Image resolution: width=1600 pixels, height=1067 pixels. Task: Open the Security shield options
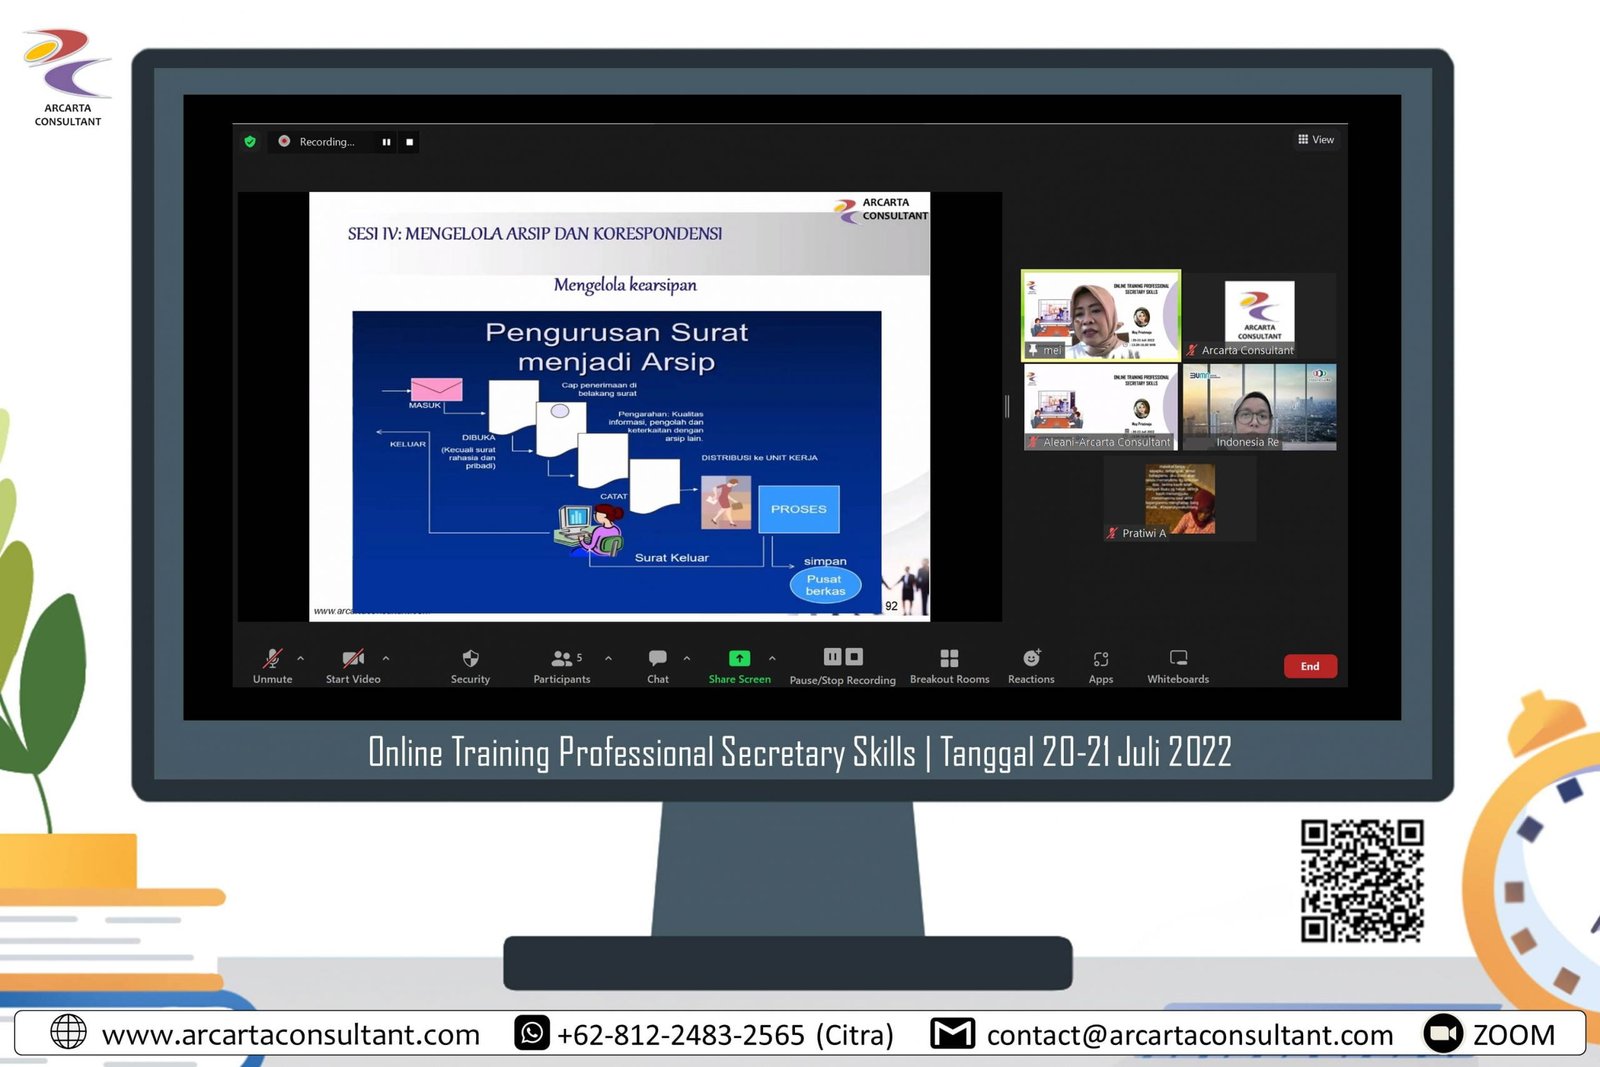[470, 659]
